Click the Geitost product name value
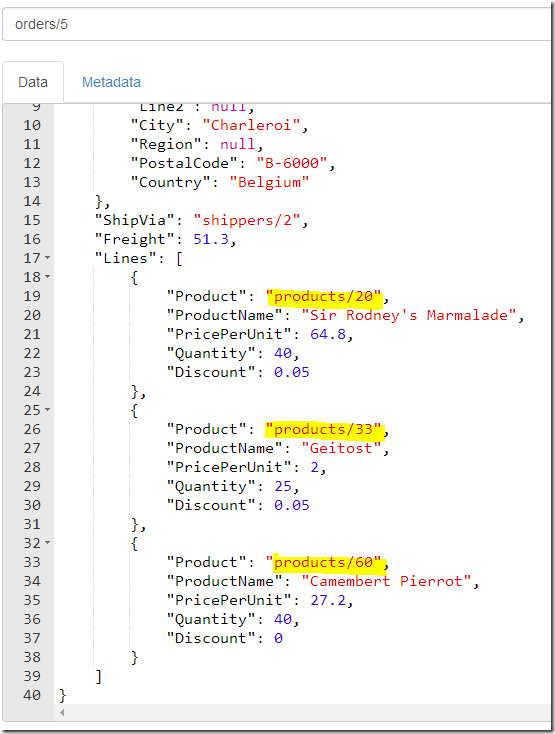The height and width of the screenshot is (734, 555). (341, 448)
